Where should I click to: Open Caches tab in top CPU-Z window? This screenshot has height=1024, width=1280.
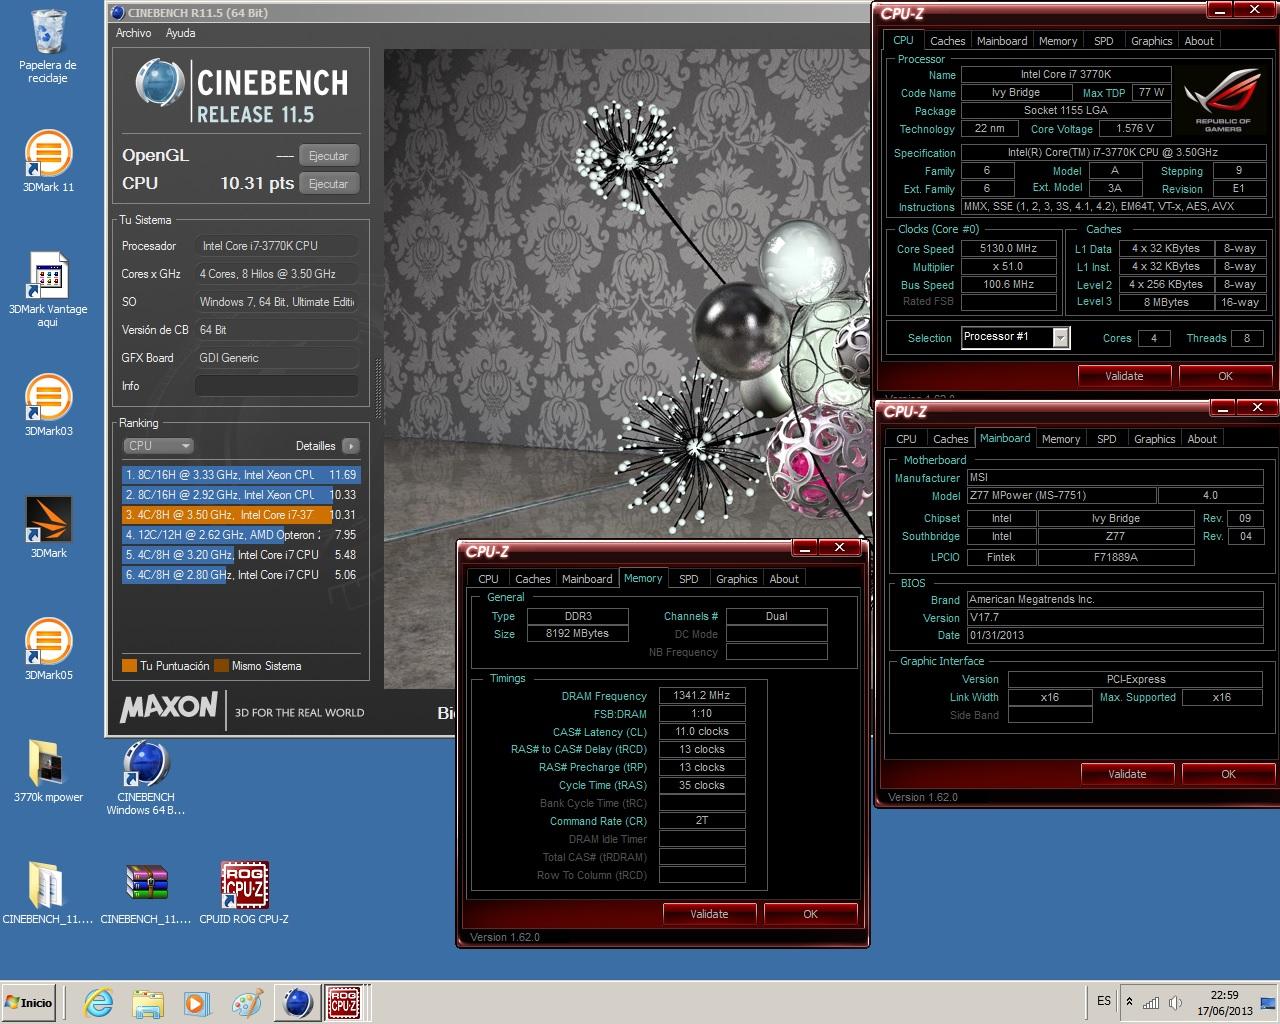pyautogui.click(x=947, y=41)
